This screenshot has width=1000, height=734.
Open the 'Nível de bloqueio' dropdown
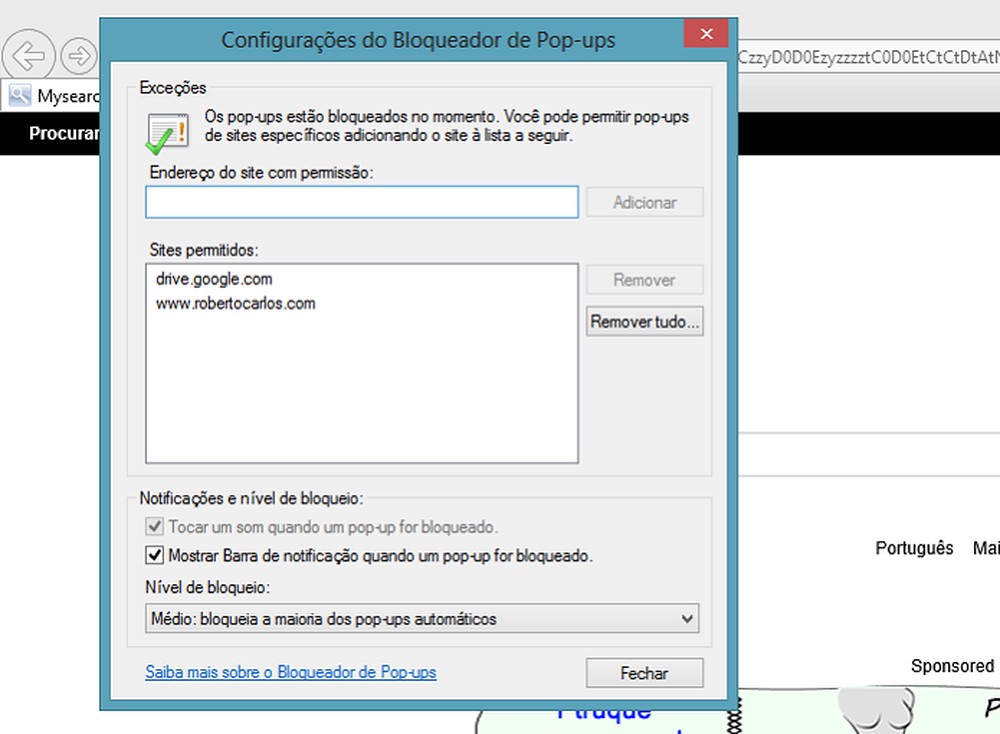click(421, 618)
